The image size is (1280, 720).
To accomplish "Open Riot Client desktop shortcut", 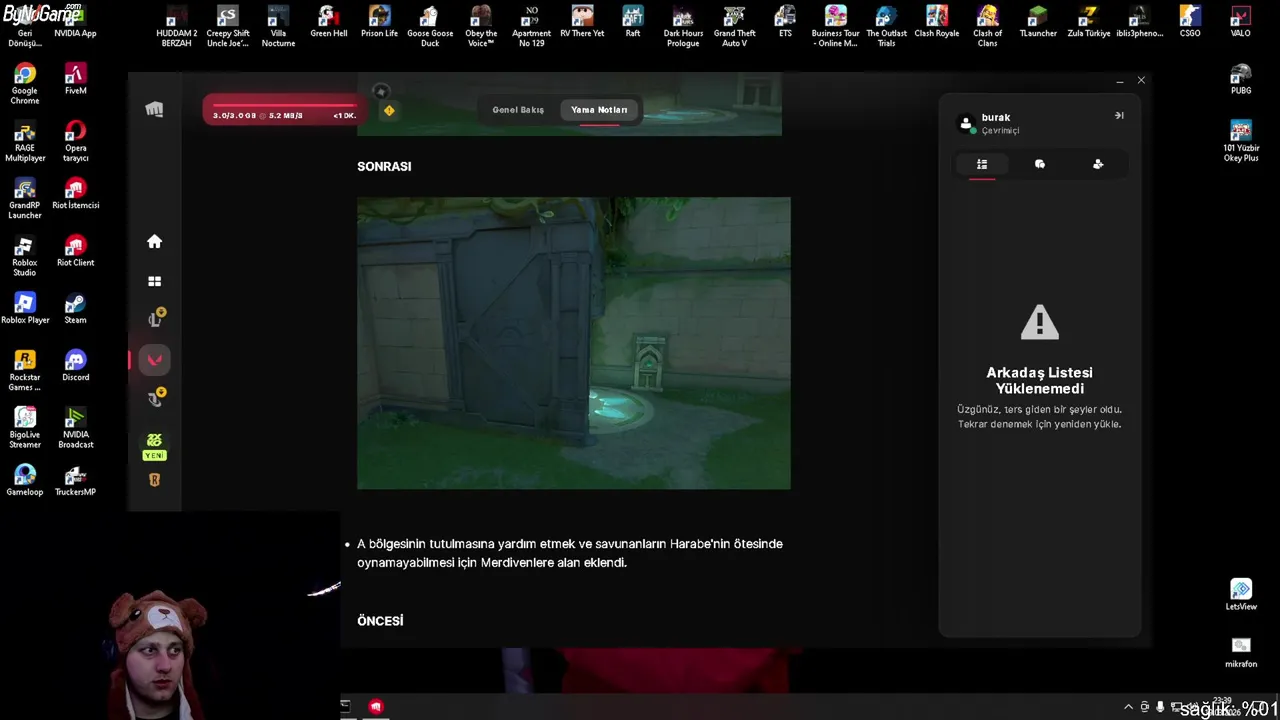I will pyautogui.click(x=75, y=251).
